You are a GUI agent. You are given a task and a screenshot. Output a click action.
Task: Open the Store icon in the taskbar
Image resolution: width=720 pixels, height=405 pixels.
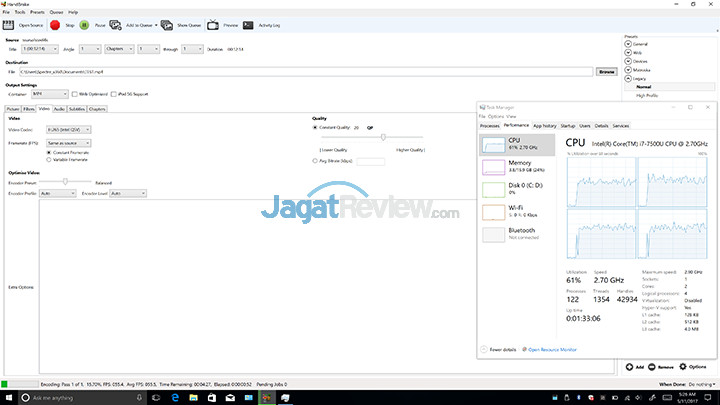212,398
